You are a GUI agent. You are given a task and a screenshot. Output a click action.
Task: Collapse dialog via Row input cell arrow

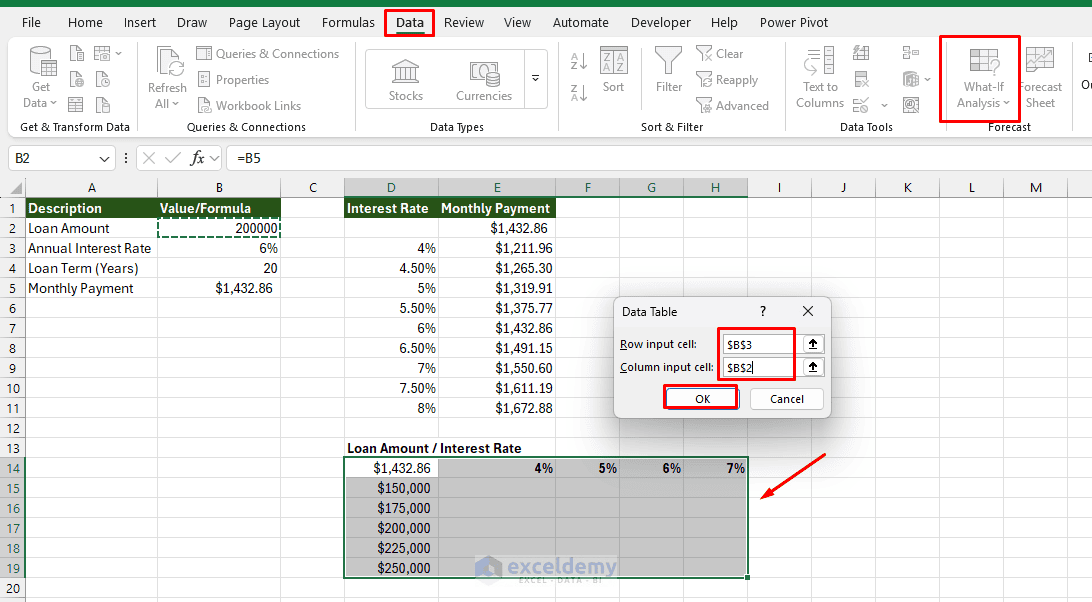click(x=813, y=344)
